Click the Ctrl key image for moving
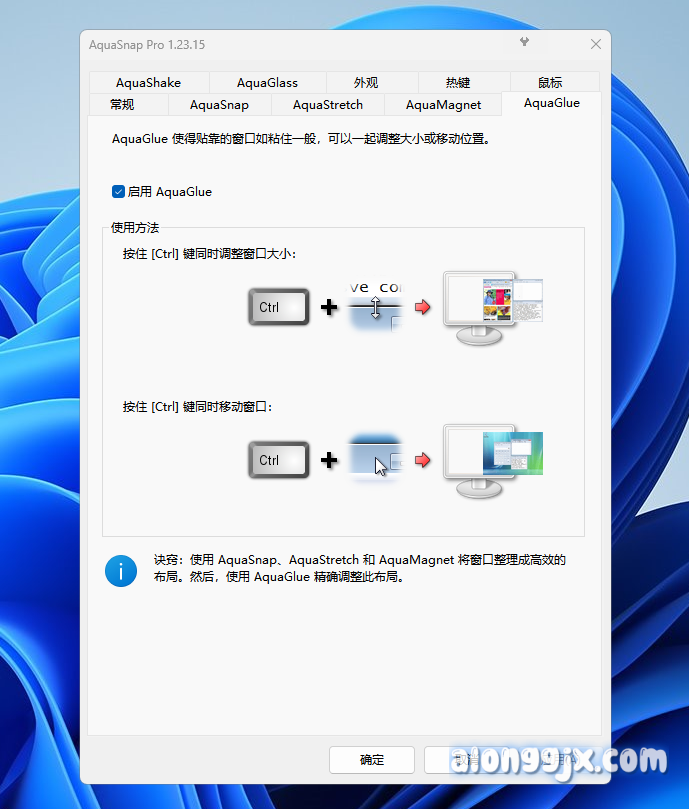Viewport: 689px width, 809px height. click(278, 460)
